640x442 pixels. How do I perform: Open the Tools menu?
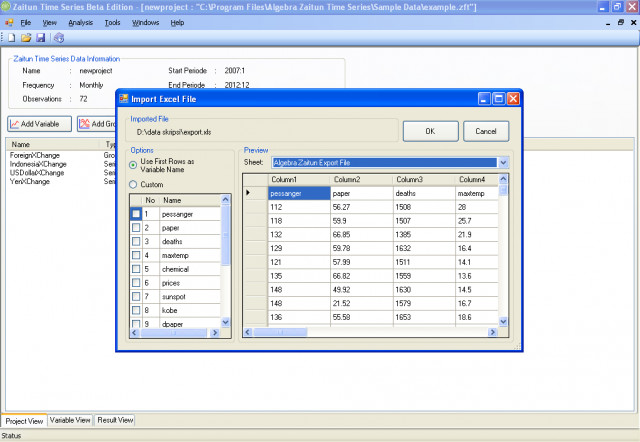tap(112, 22)
